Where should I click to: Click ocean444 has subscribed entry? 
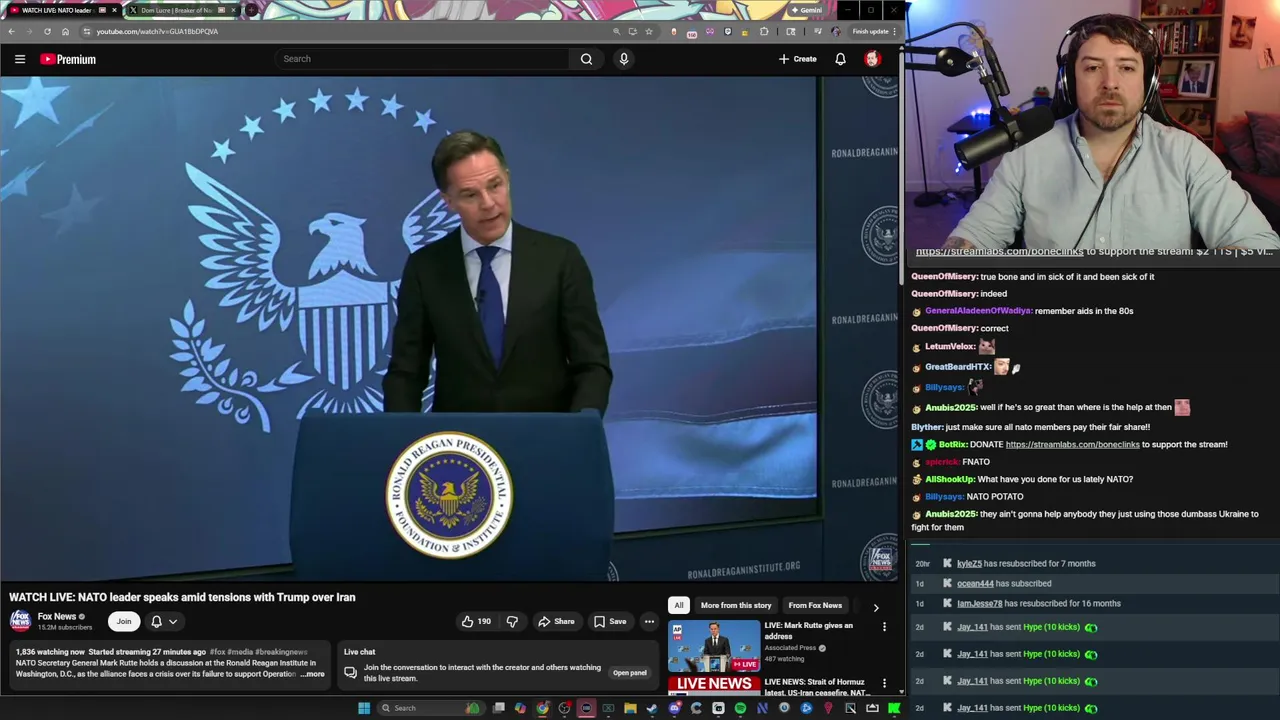tap(1004, 583)
